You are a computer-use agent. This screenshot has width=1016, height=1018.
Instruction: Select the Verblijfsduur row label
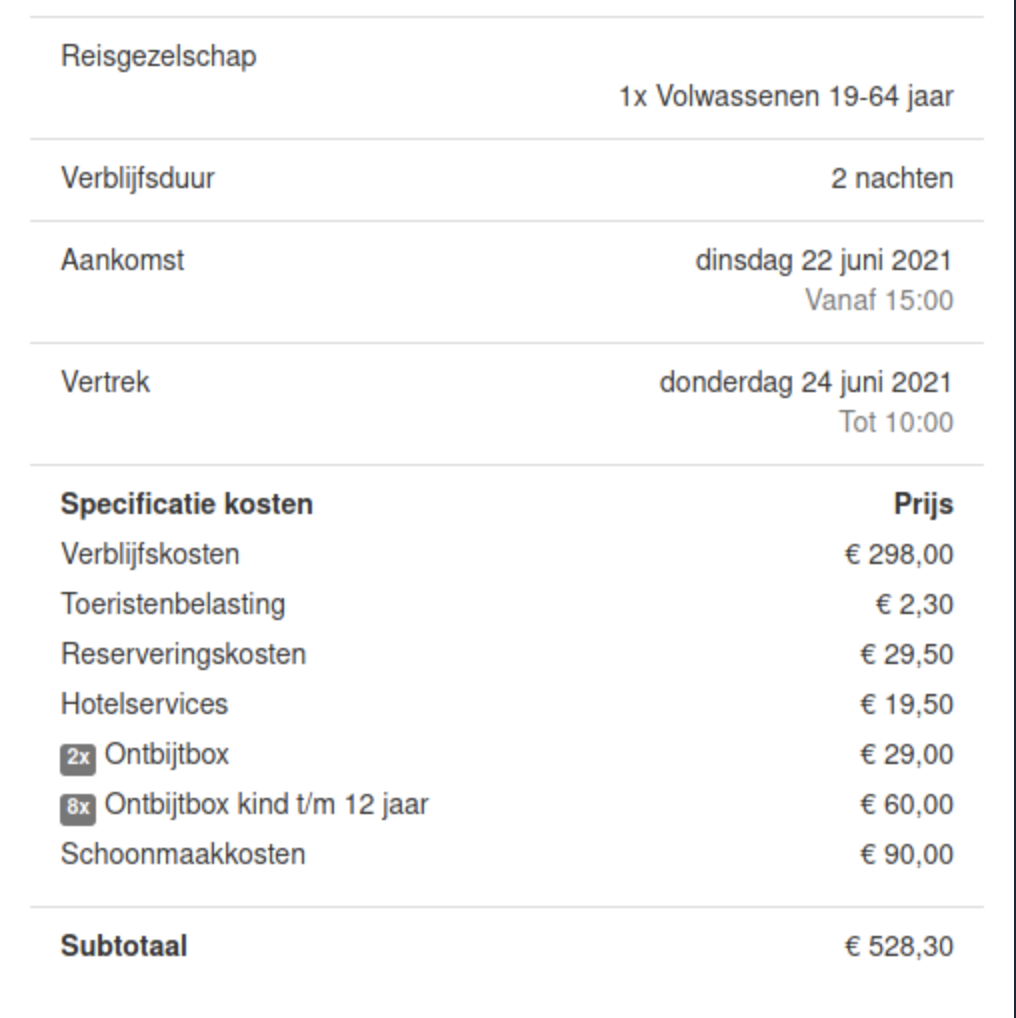tap(138, 179)
